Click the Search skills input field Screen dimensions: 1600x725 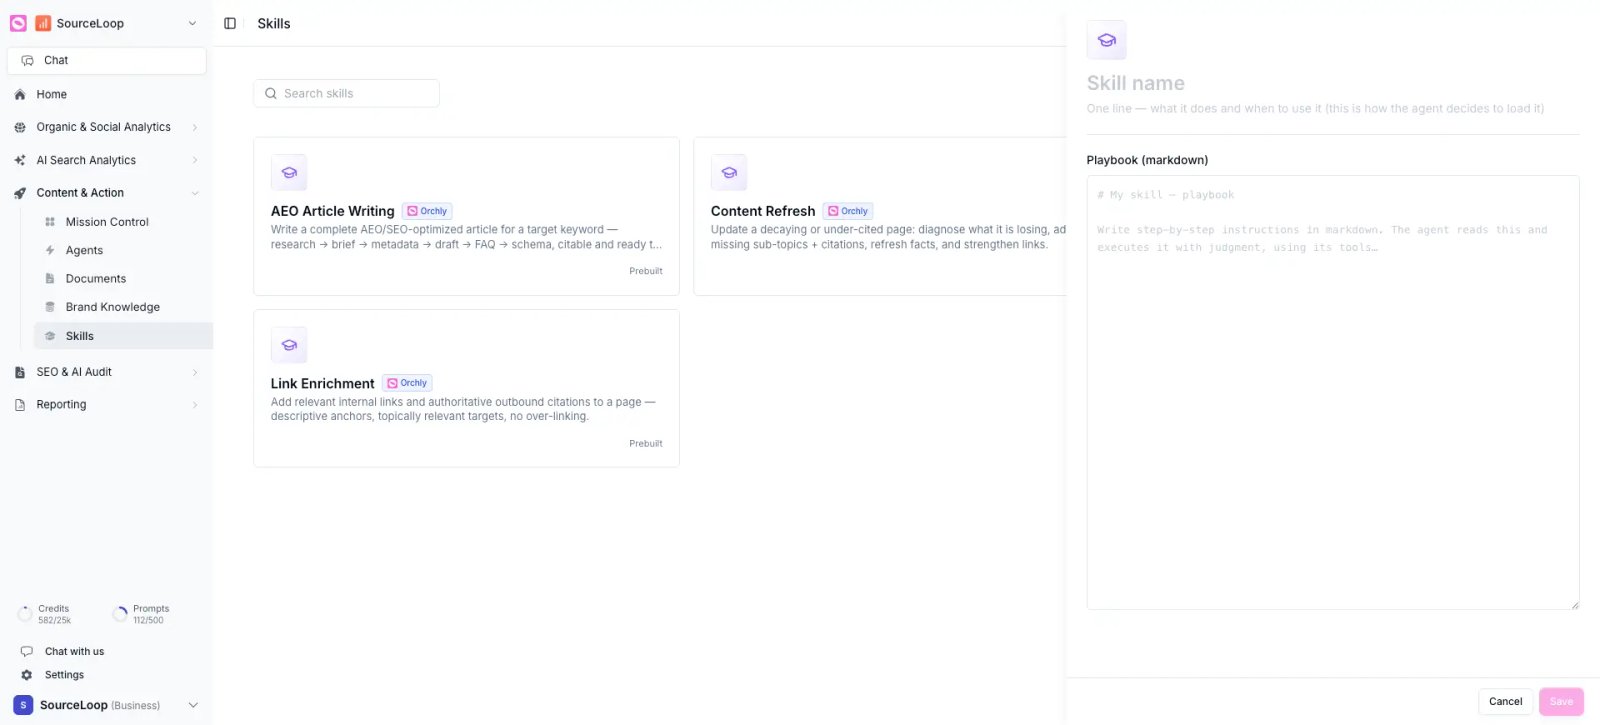click(x=346, y=93)
